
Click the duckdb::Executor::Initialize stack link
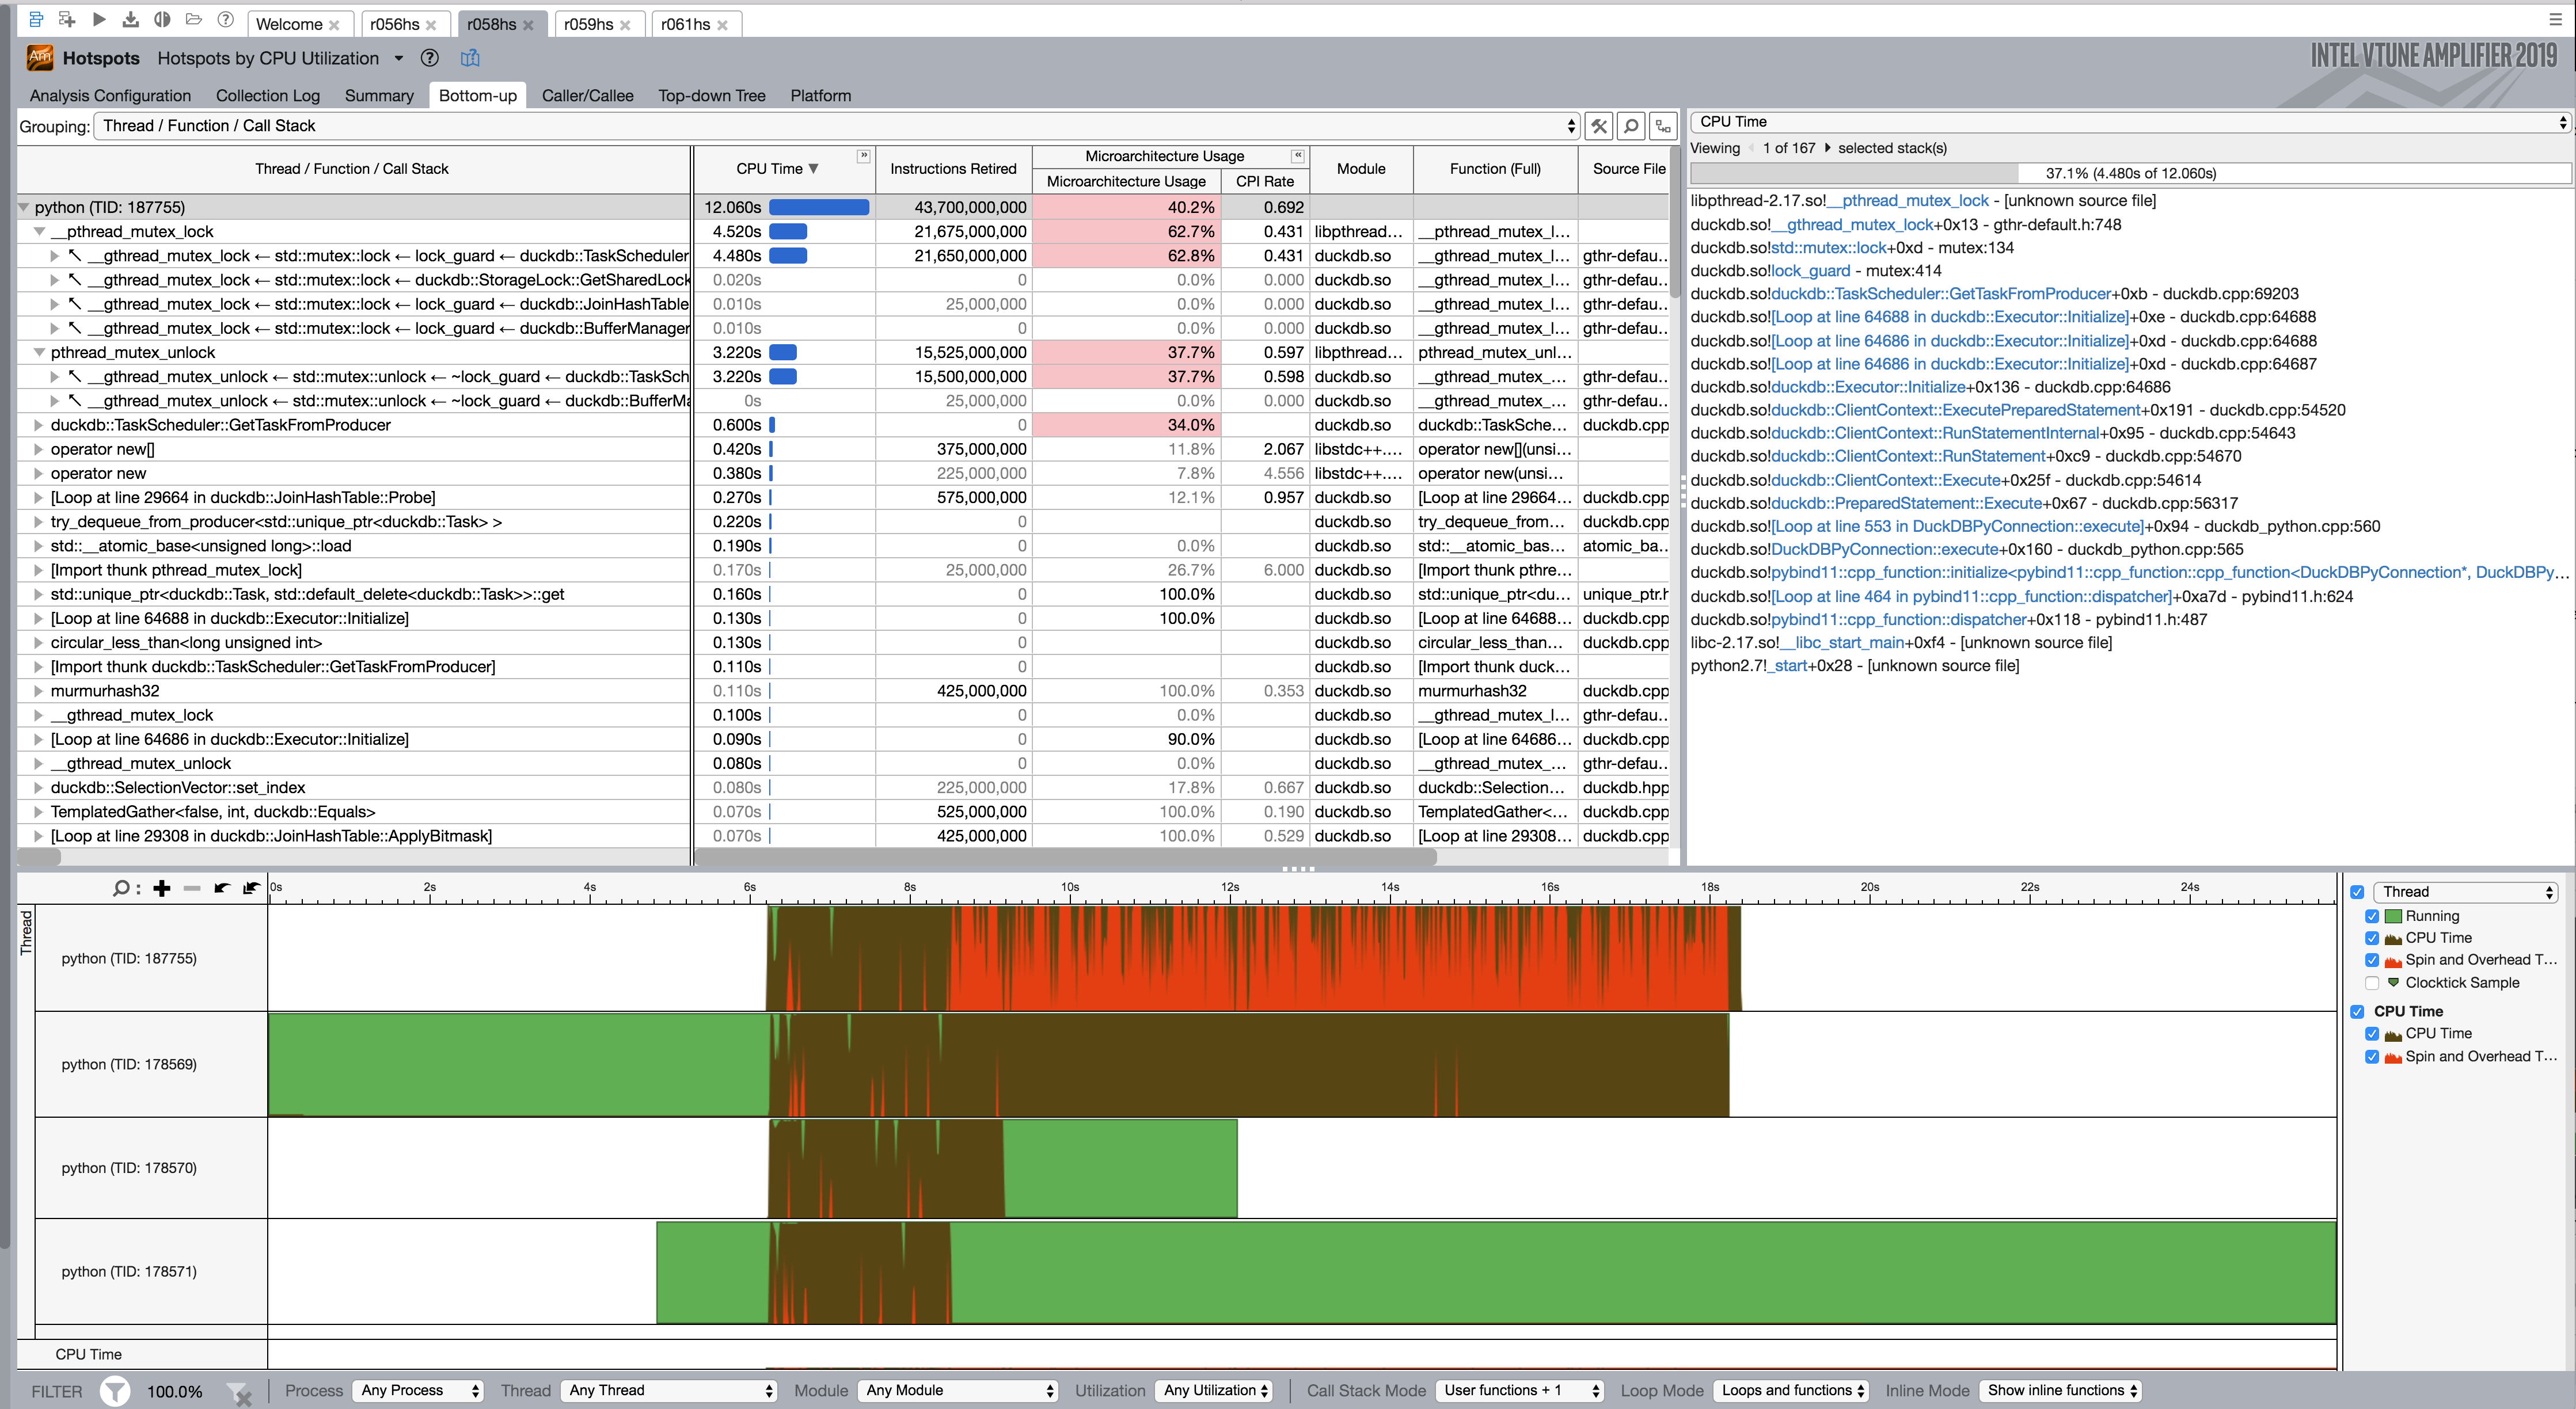(1868, 387)
